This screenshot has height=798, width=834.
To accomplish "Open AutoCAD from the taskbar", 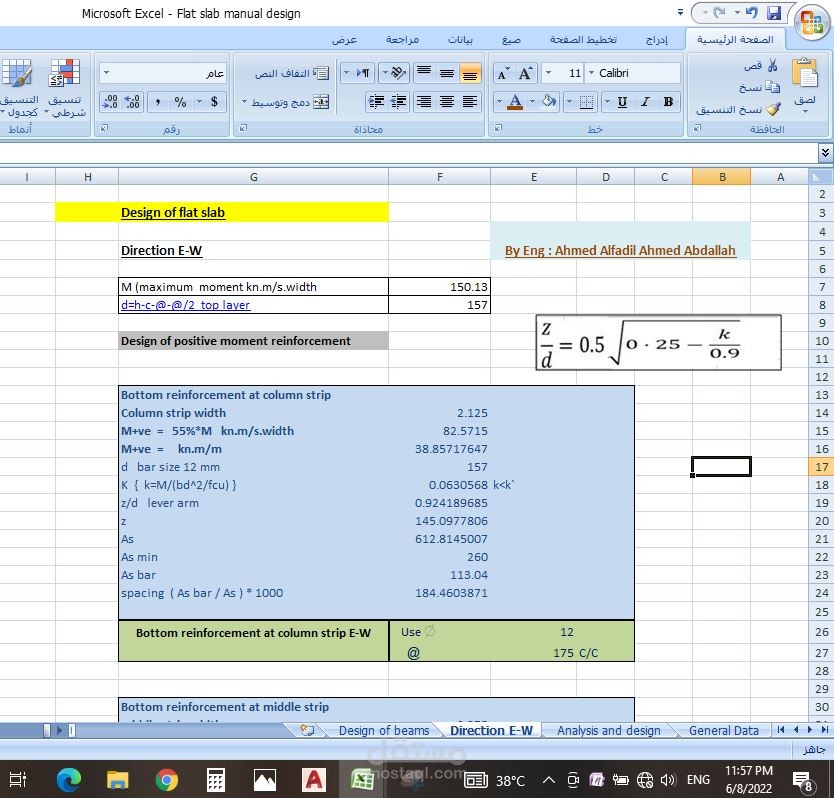I will 314,780.
